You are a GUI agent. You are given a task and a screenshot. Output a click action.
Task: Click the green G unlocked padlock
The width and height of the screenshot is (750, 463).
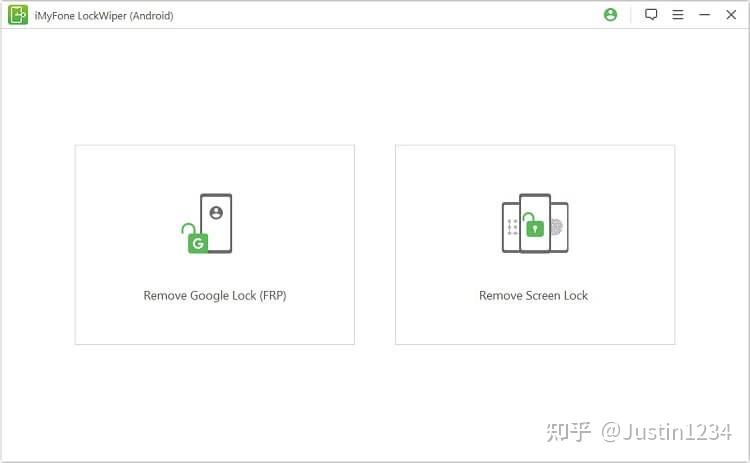coord(196,240)
